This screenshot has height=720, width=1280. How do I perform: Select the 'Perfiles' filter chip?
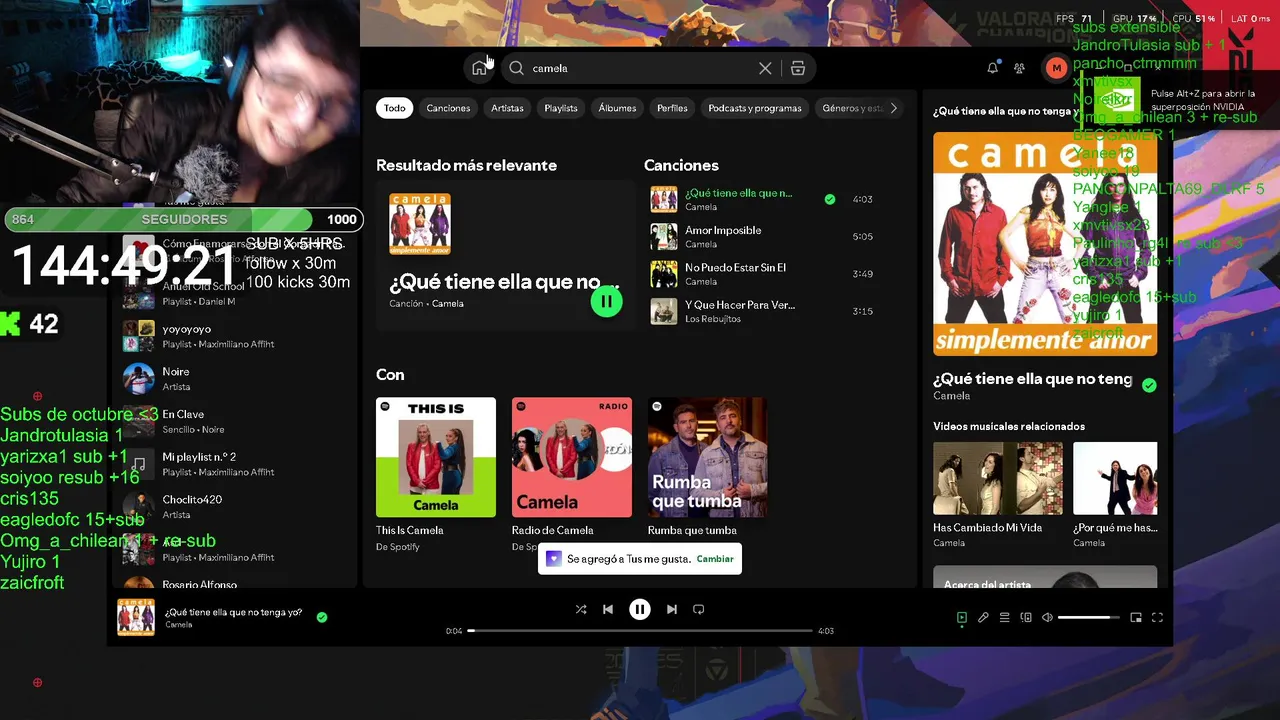(x=672, y=108)
